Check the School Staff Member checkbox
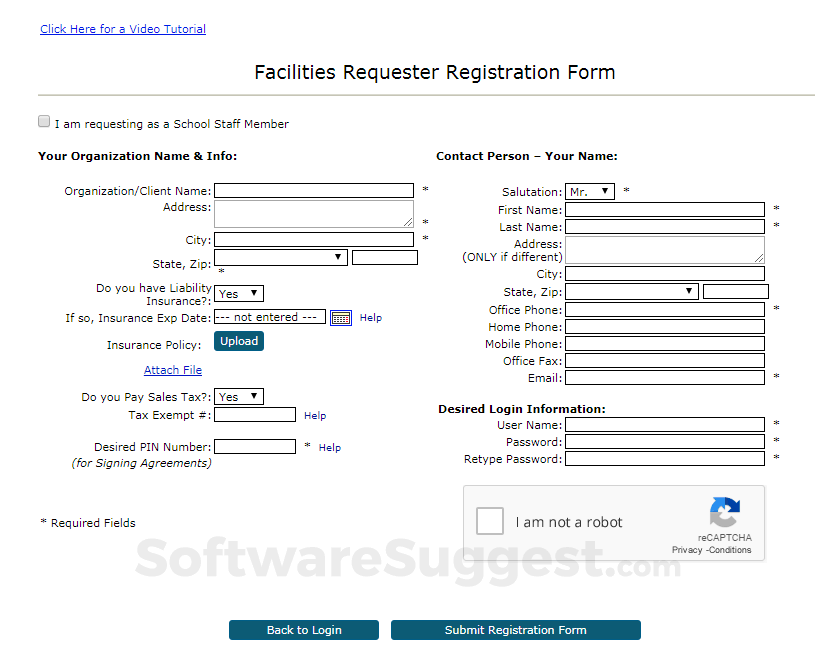The width and height of the screenshot is (815, 656). click(44, 122)
